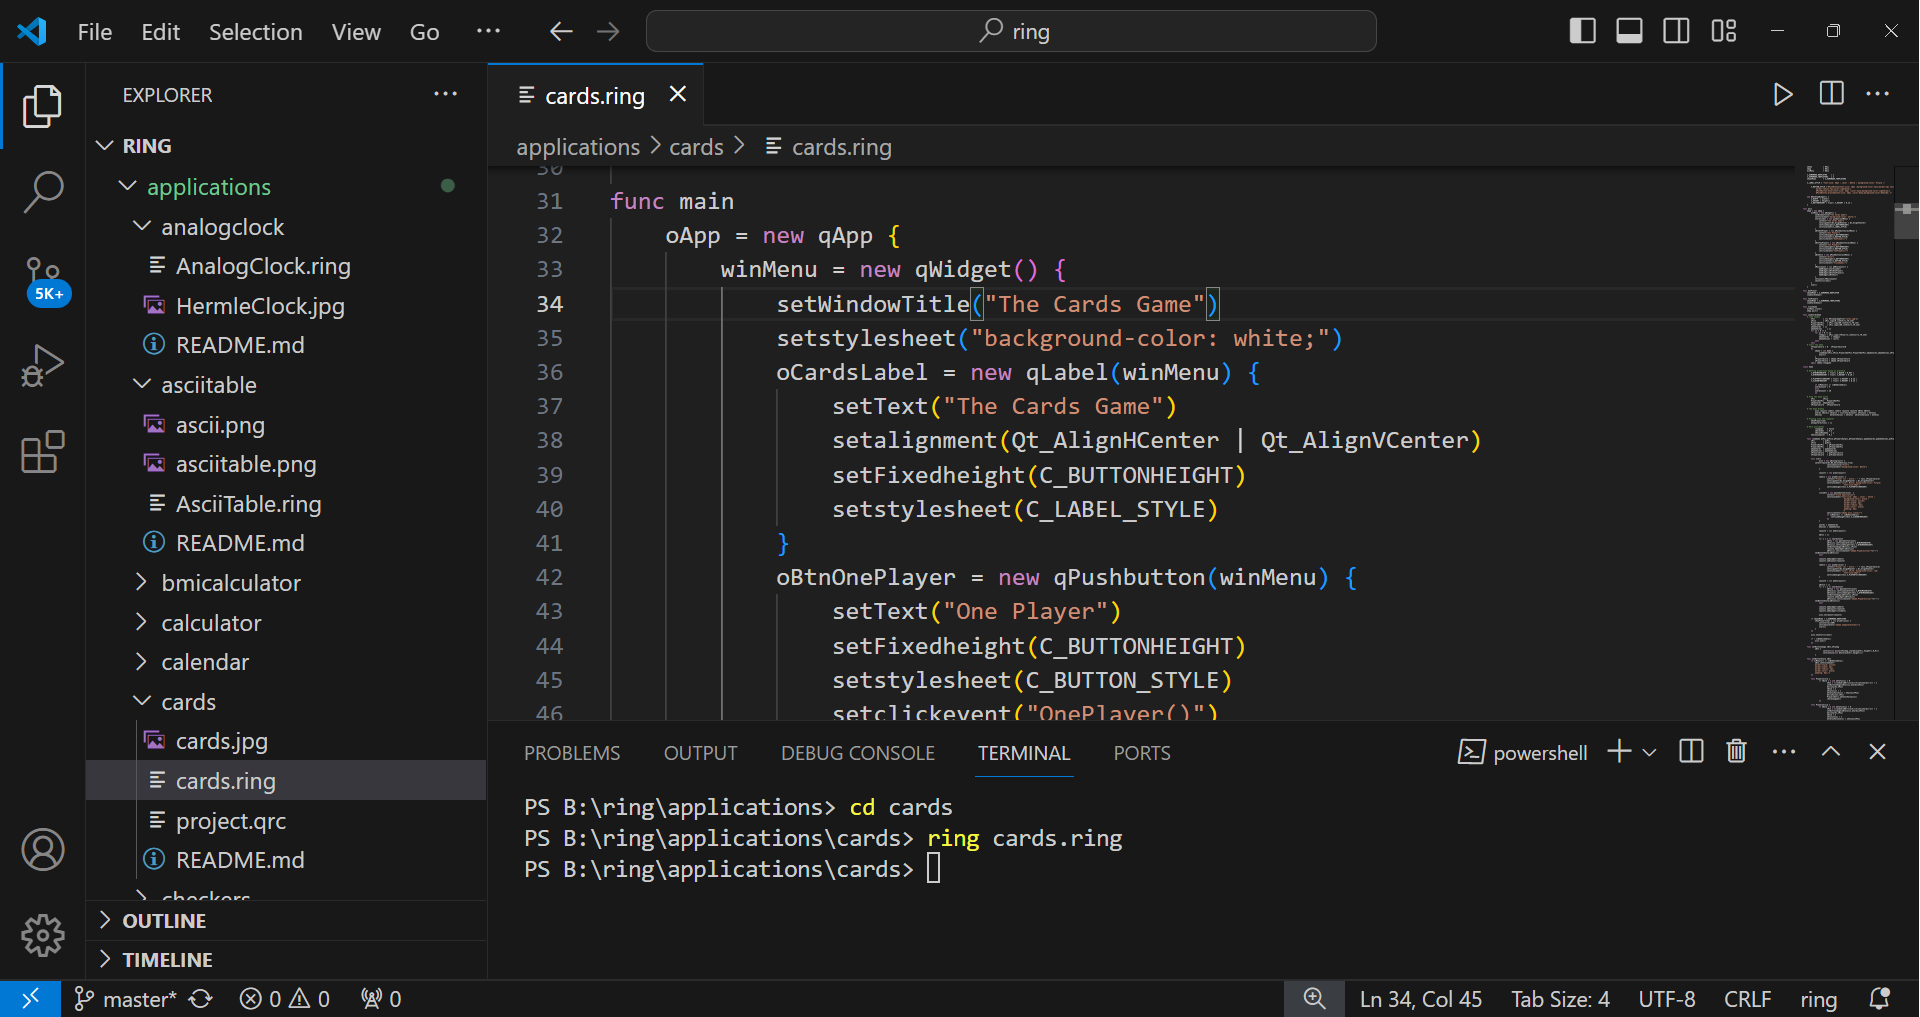Click the search box containing ring
1920x1017 pixels.
(1010, 30)
